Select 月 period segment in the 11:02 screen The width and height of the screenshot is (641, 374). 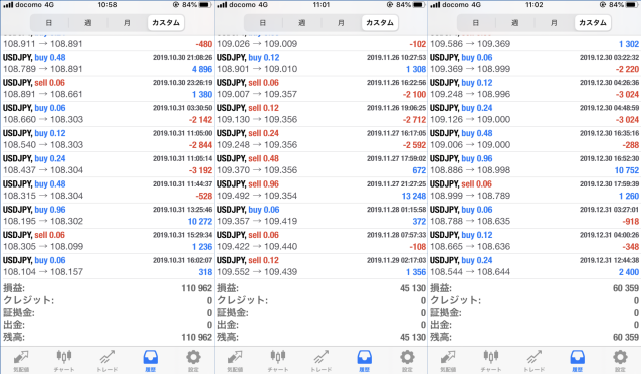click(554, 23)
